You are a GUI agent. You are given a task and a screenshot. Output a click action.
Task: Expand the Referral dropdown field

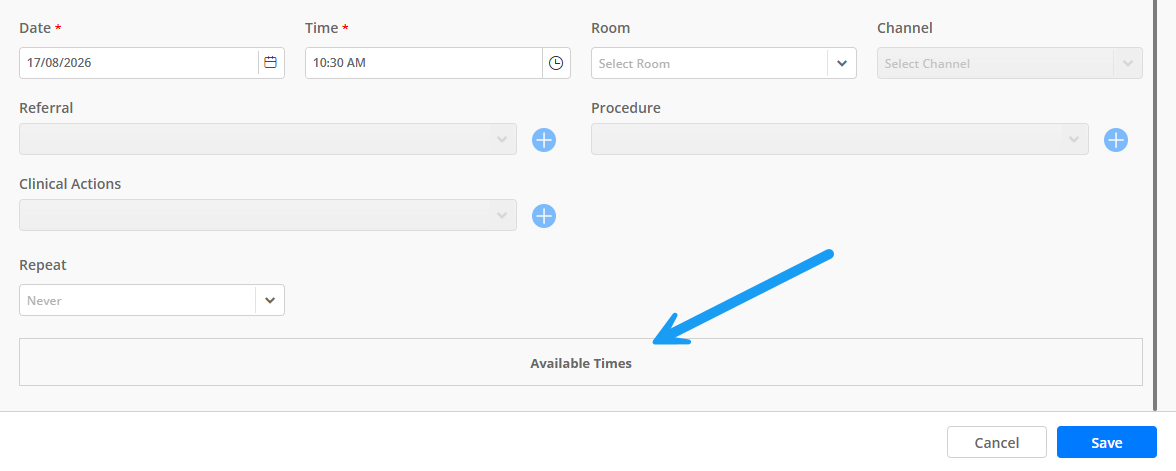[268, 140]
